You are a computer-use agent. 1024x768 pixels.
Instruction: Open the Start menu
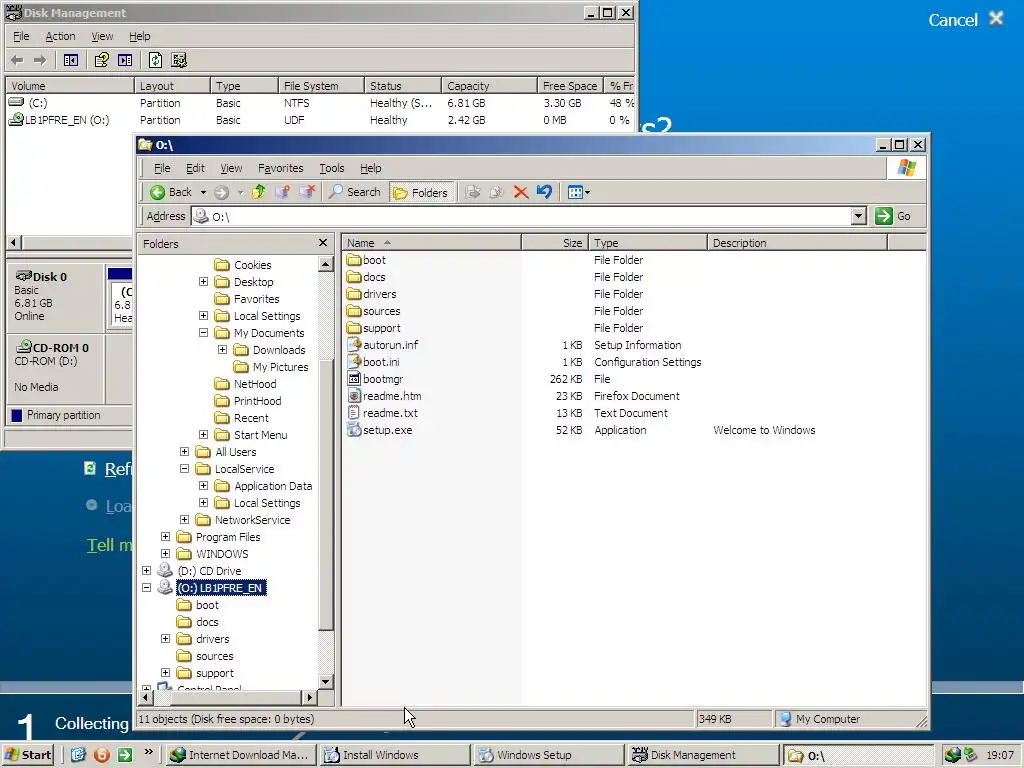27,755
